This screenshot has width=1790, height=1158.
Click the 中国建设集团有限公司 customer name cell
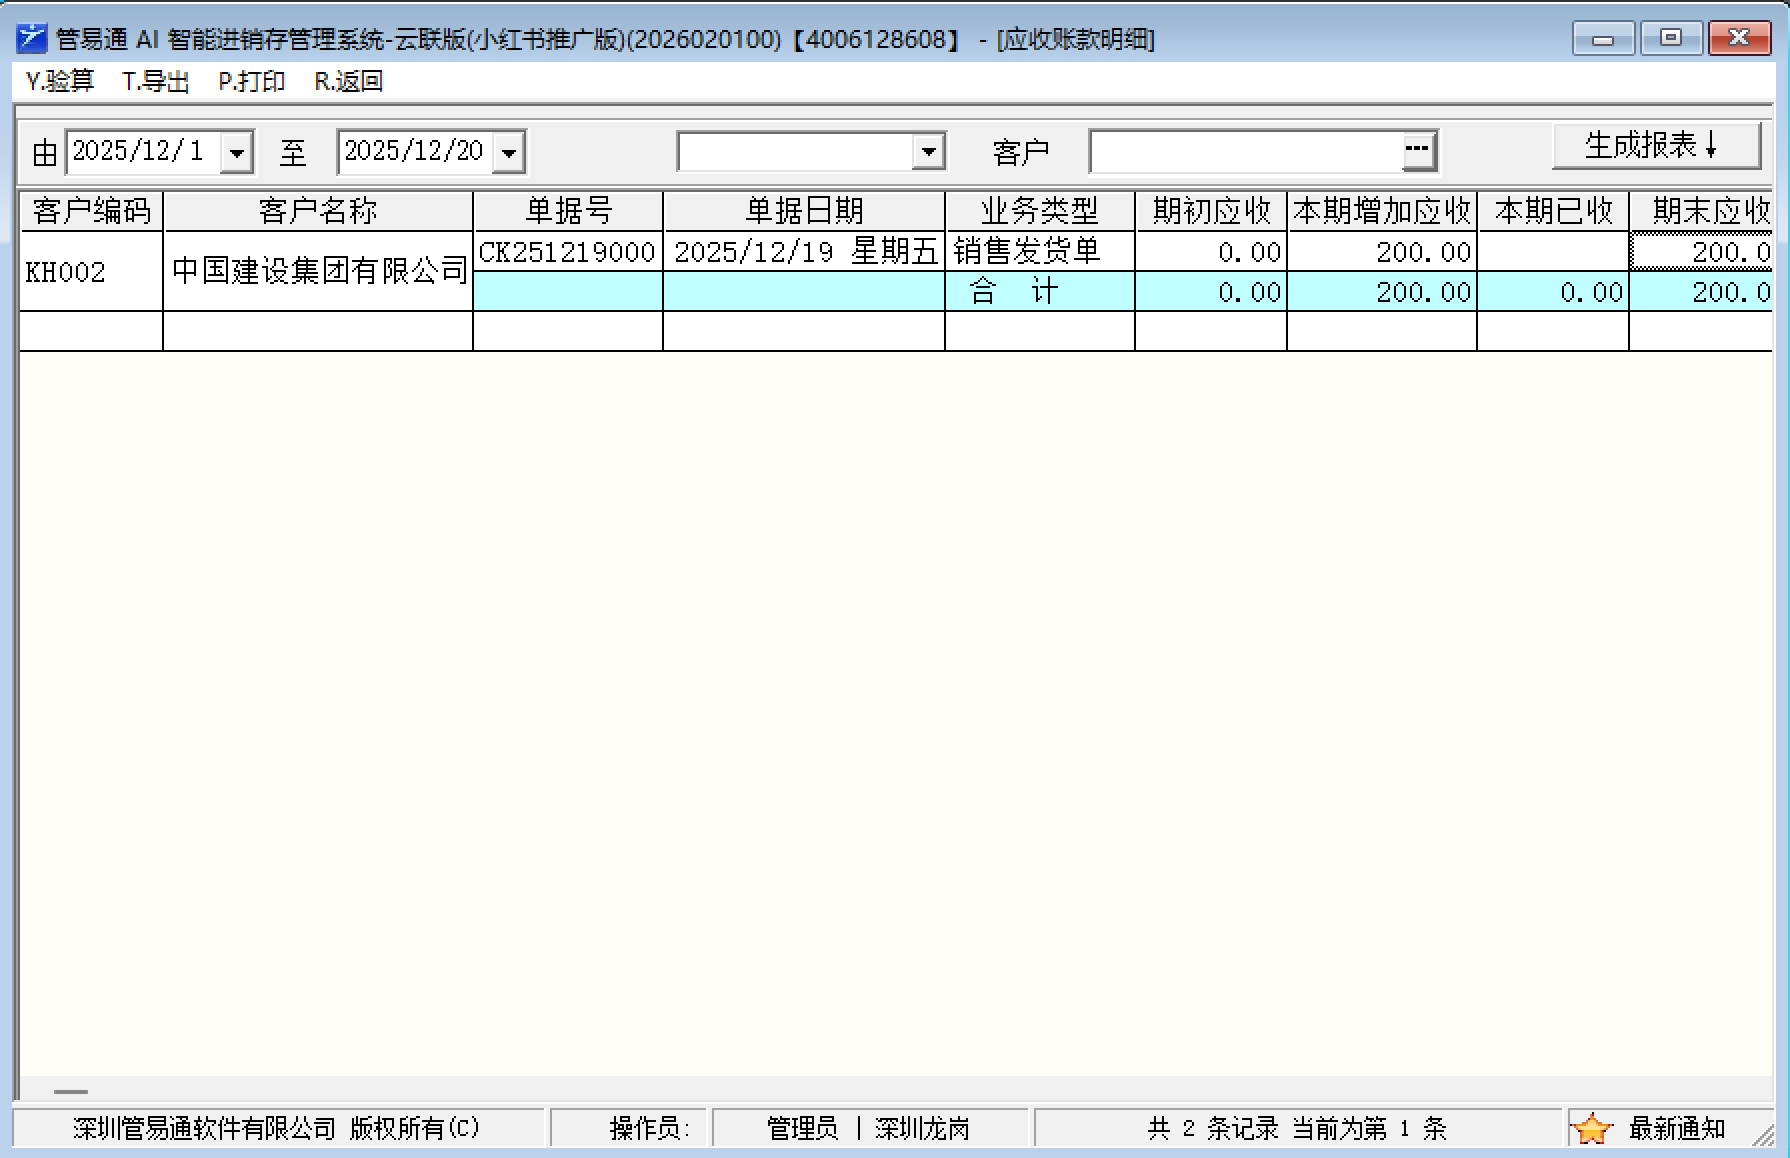coord(318,272)
